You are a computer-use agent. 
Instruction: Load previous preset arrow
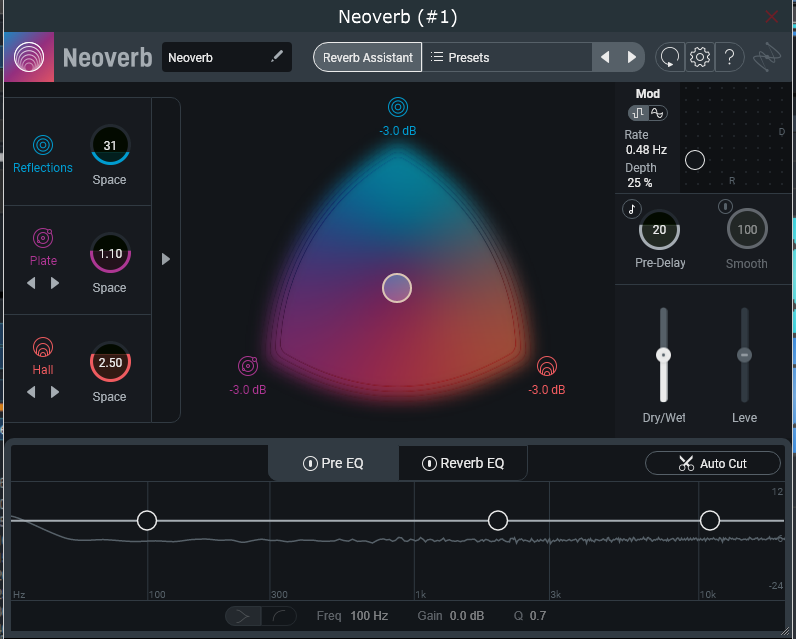click(x=605, y=57)
